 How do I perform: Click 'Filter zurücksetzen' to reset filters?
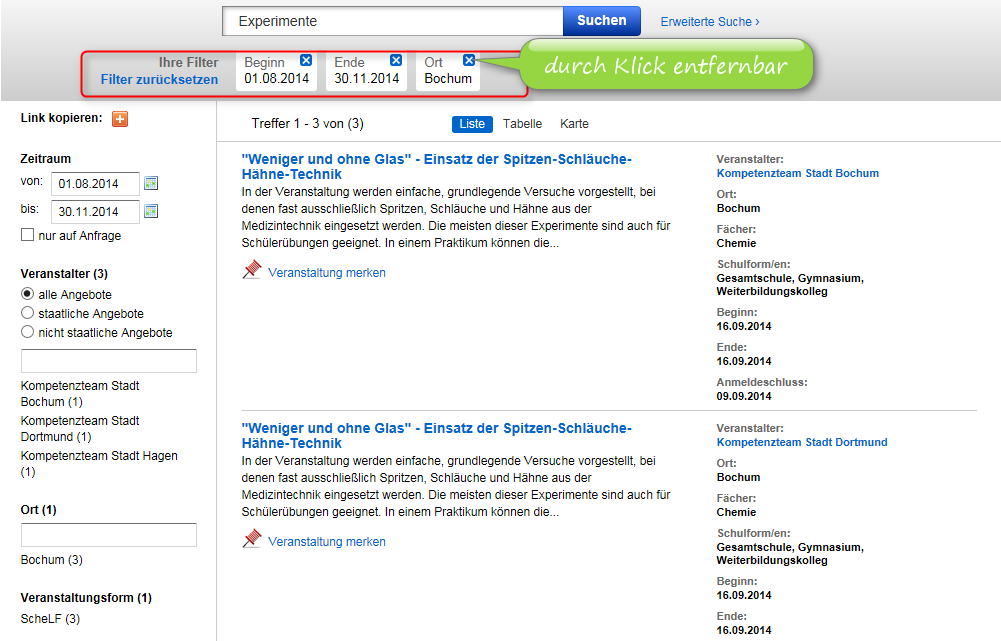pyautogui.click(x=159, y=79)
